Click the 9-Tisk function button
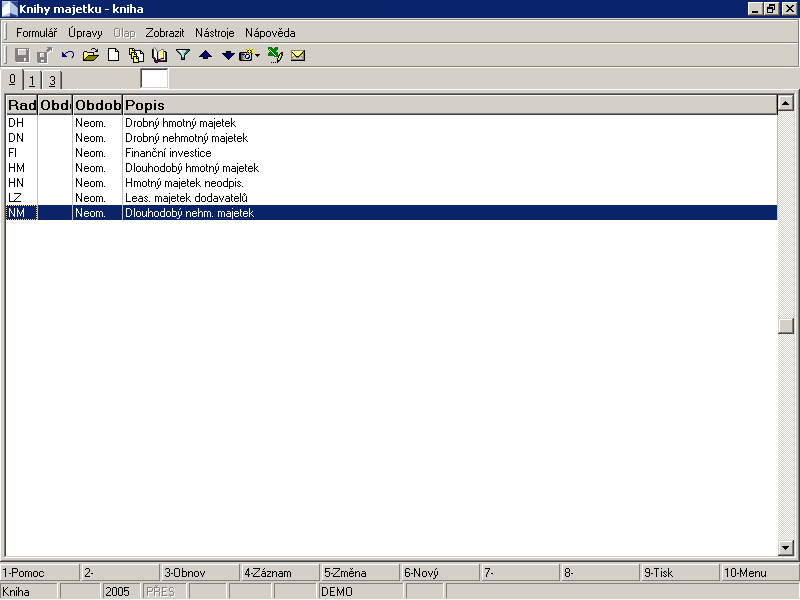 [x=680, y=572]
